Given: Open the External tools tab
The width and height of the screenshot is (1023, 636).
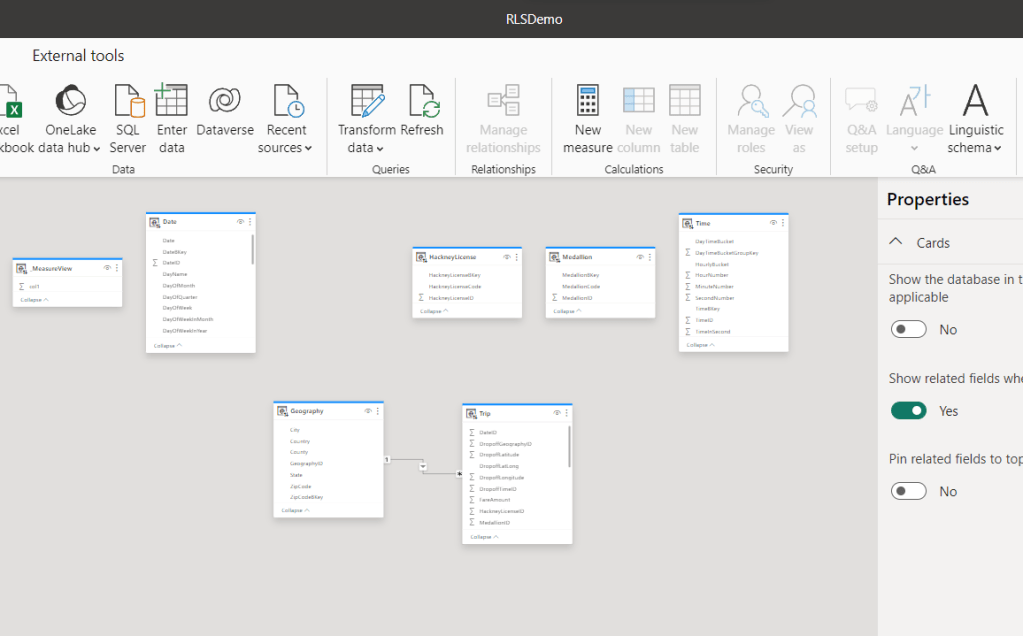Looking at the screenshot, I should 78,56.
